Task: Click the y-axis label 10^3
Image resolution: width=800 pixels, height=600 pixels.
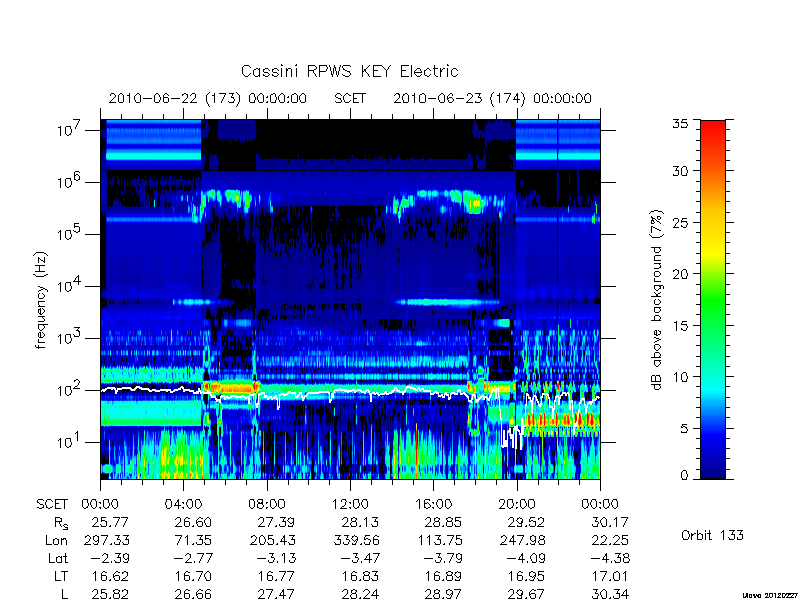Action: click(x=70, y=338)
